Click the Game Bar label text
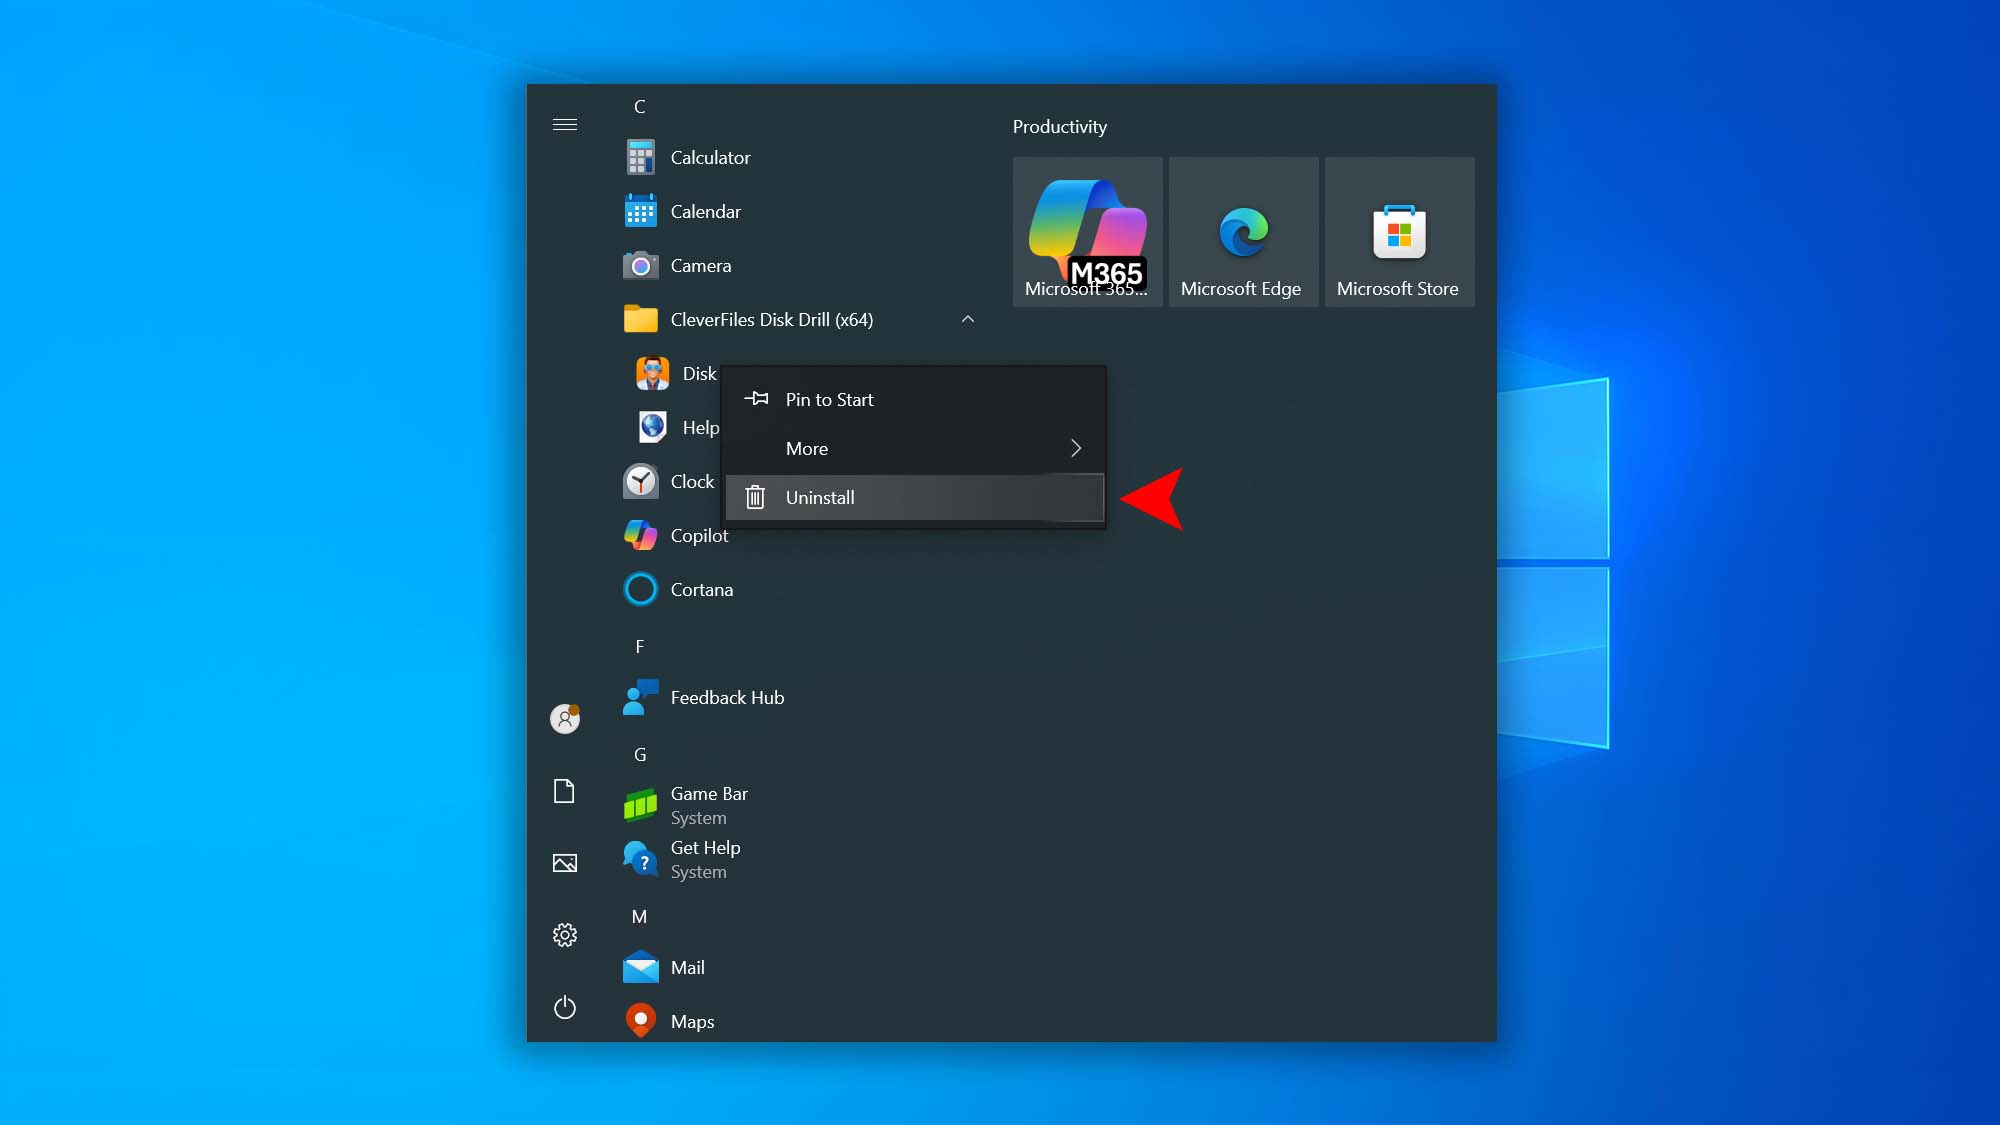This screenshot has width=2000, height=1125. point(709,794)
